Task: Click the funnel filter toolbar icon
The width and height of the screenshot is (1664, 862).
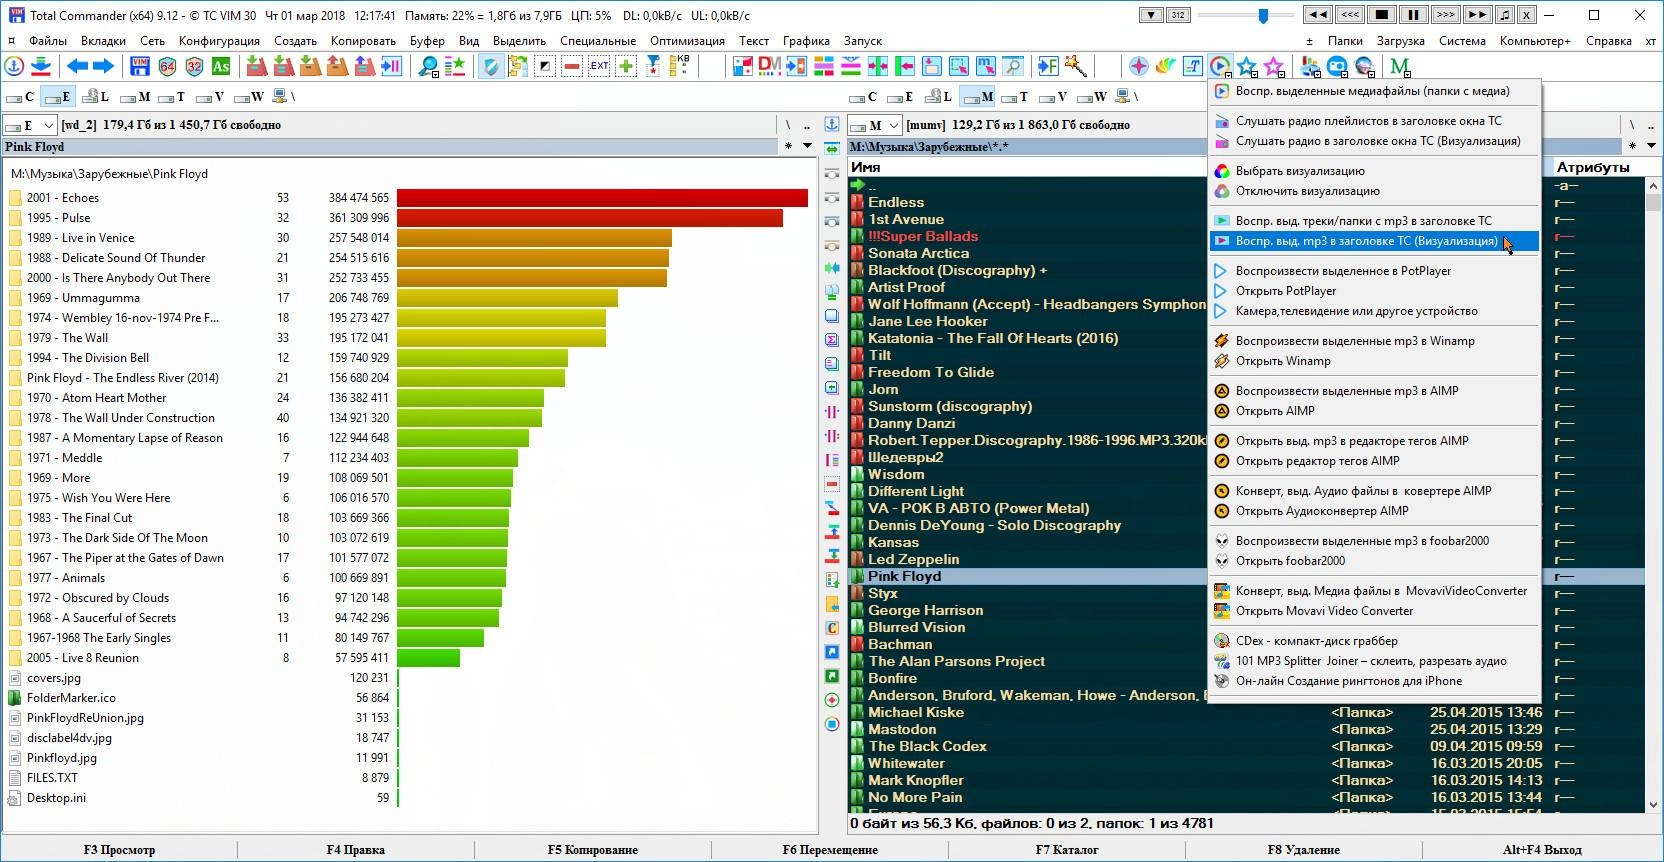Action: [653, 67]
